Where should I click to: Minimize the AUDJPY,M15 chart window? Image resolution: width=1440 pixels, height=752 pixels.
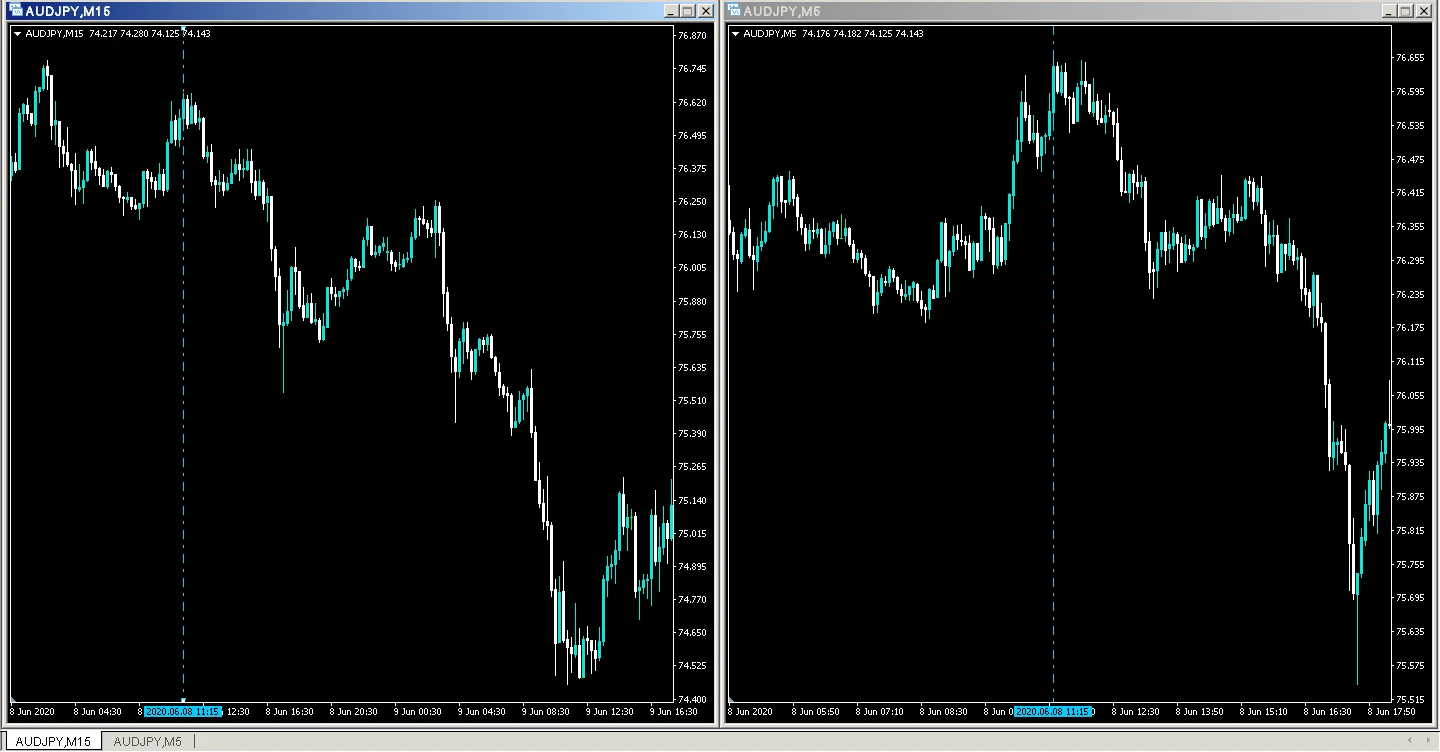coord(670,11)
